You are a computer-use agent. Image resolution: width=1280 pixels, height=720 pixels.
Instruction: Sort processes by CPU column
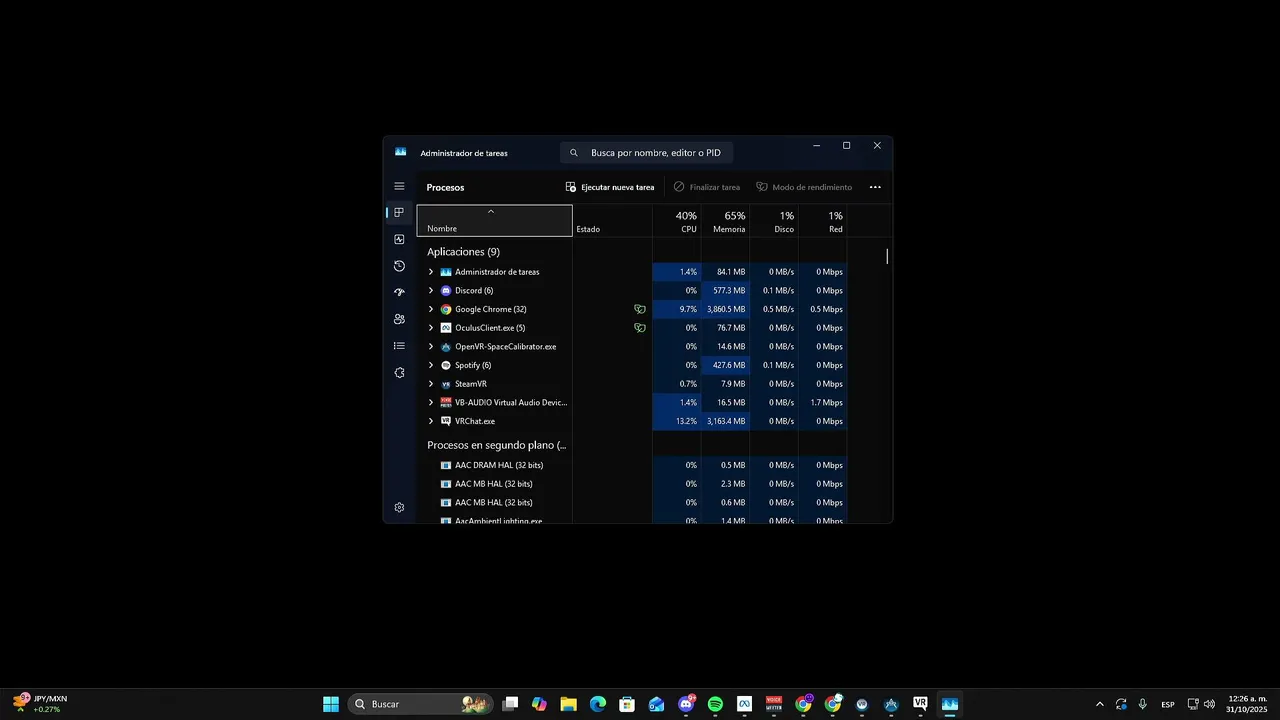click(677, 221)
